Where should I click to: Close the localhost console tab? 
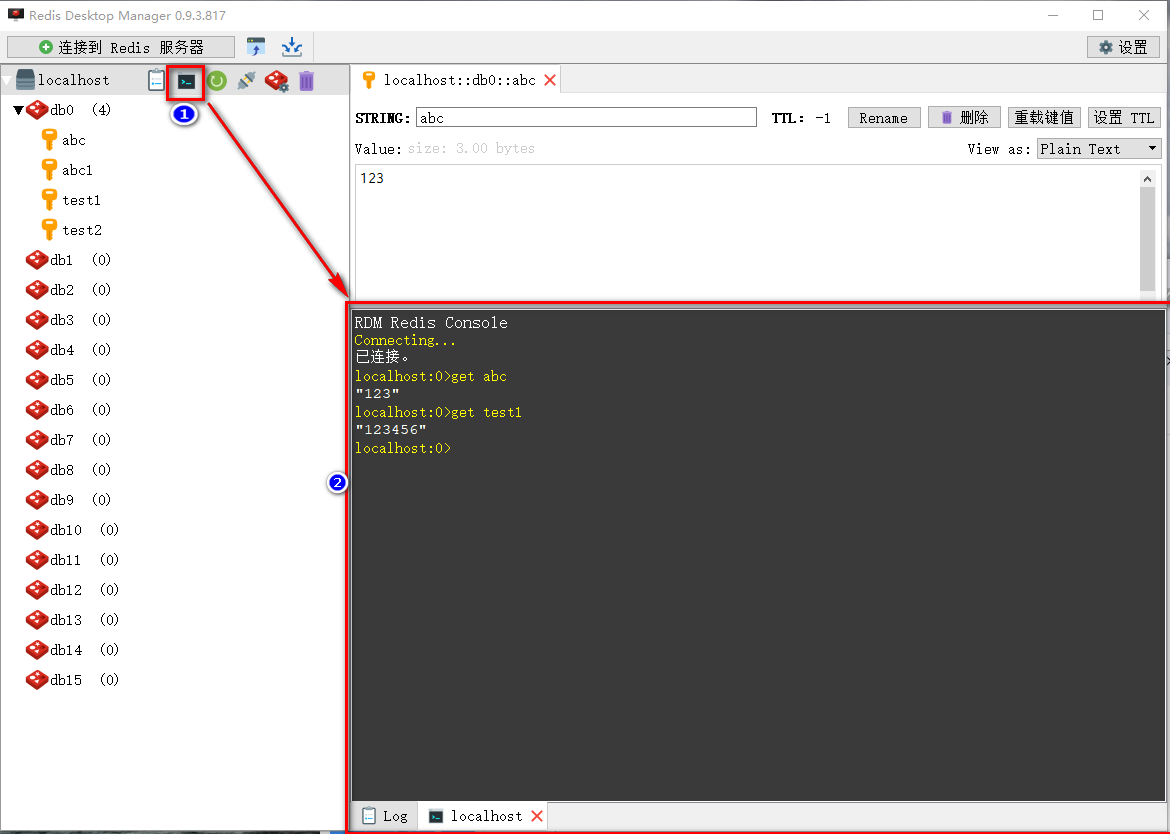tap(536, 816)
